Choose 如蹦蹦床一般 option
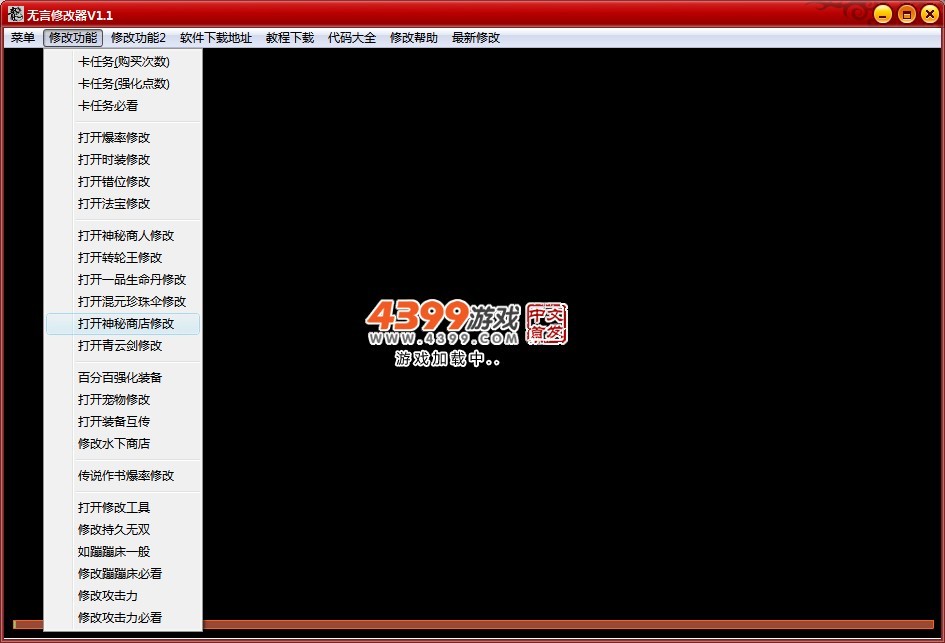The image size is (945, 643). coord(123,551)
